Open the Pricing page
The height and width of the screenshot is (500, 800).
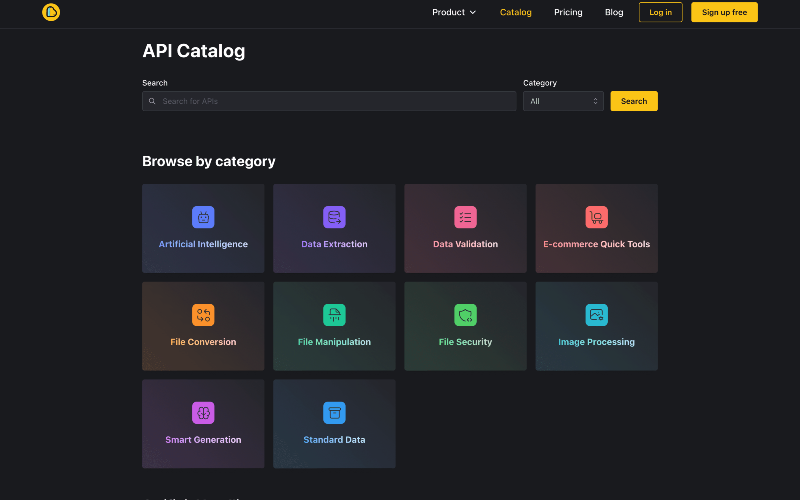(568, 12)
